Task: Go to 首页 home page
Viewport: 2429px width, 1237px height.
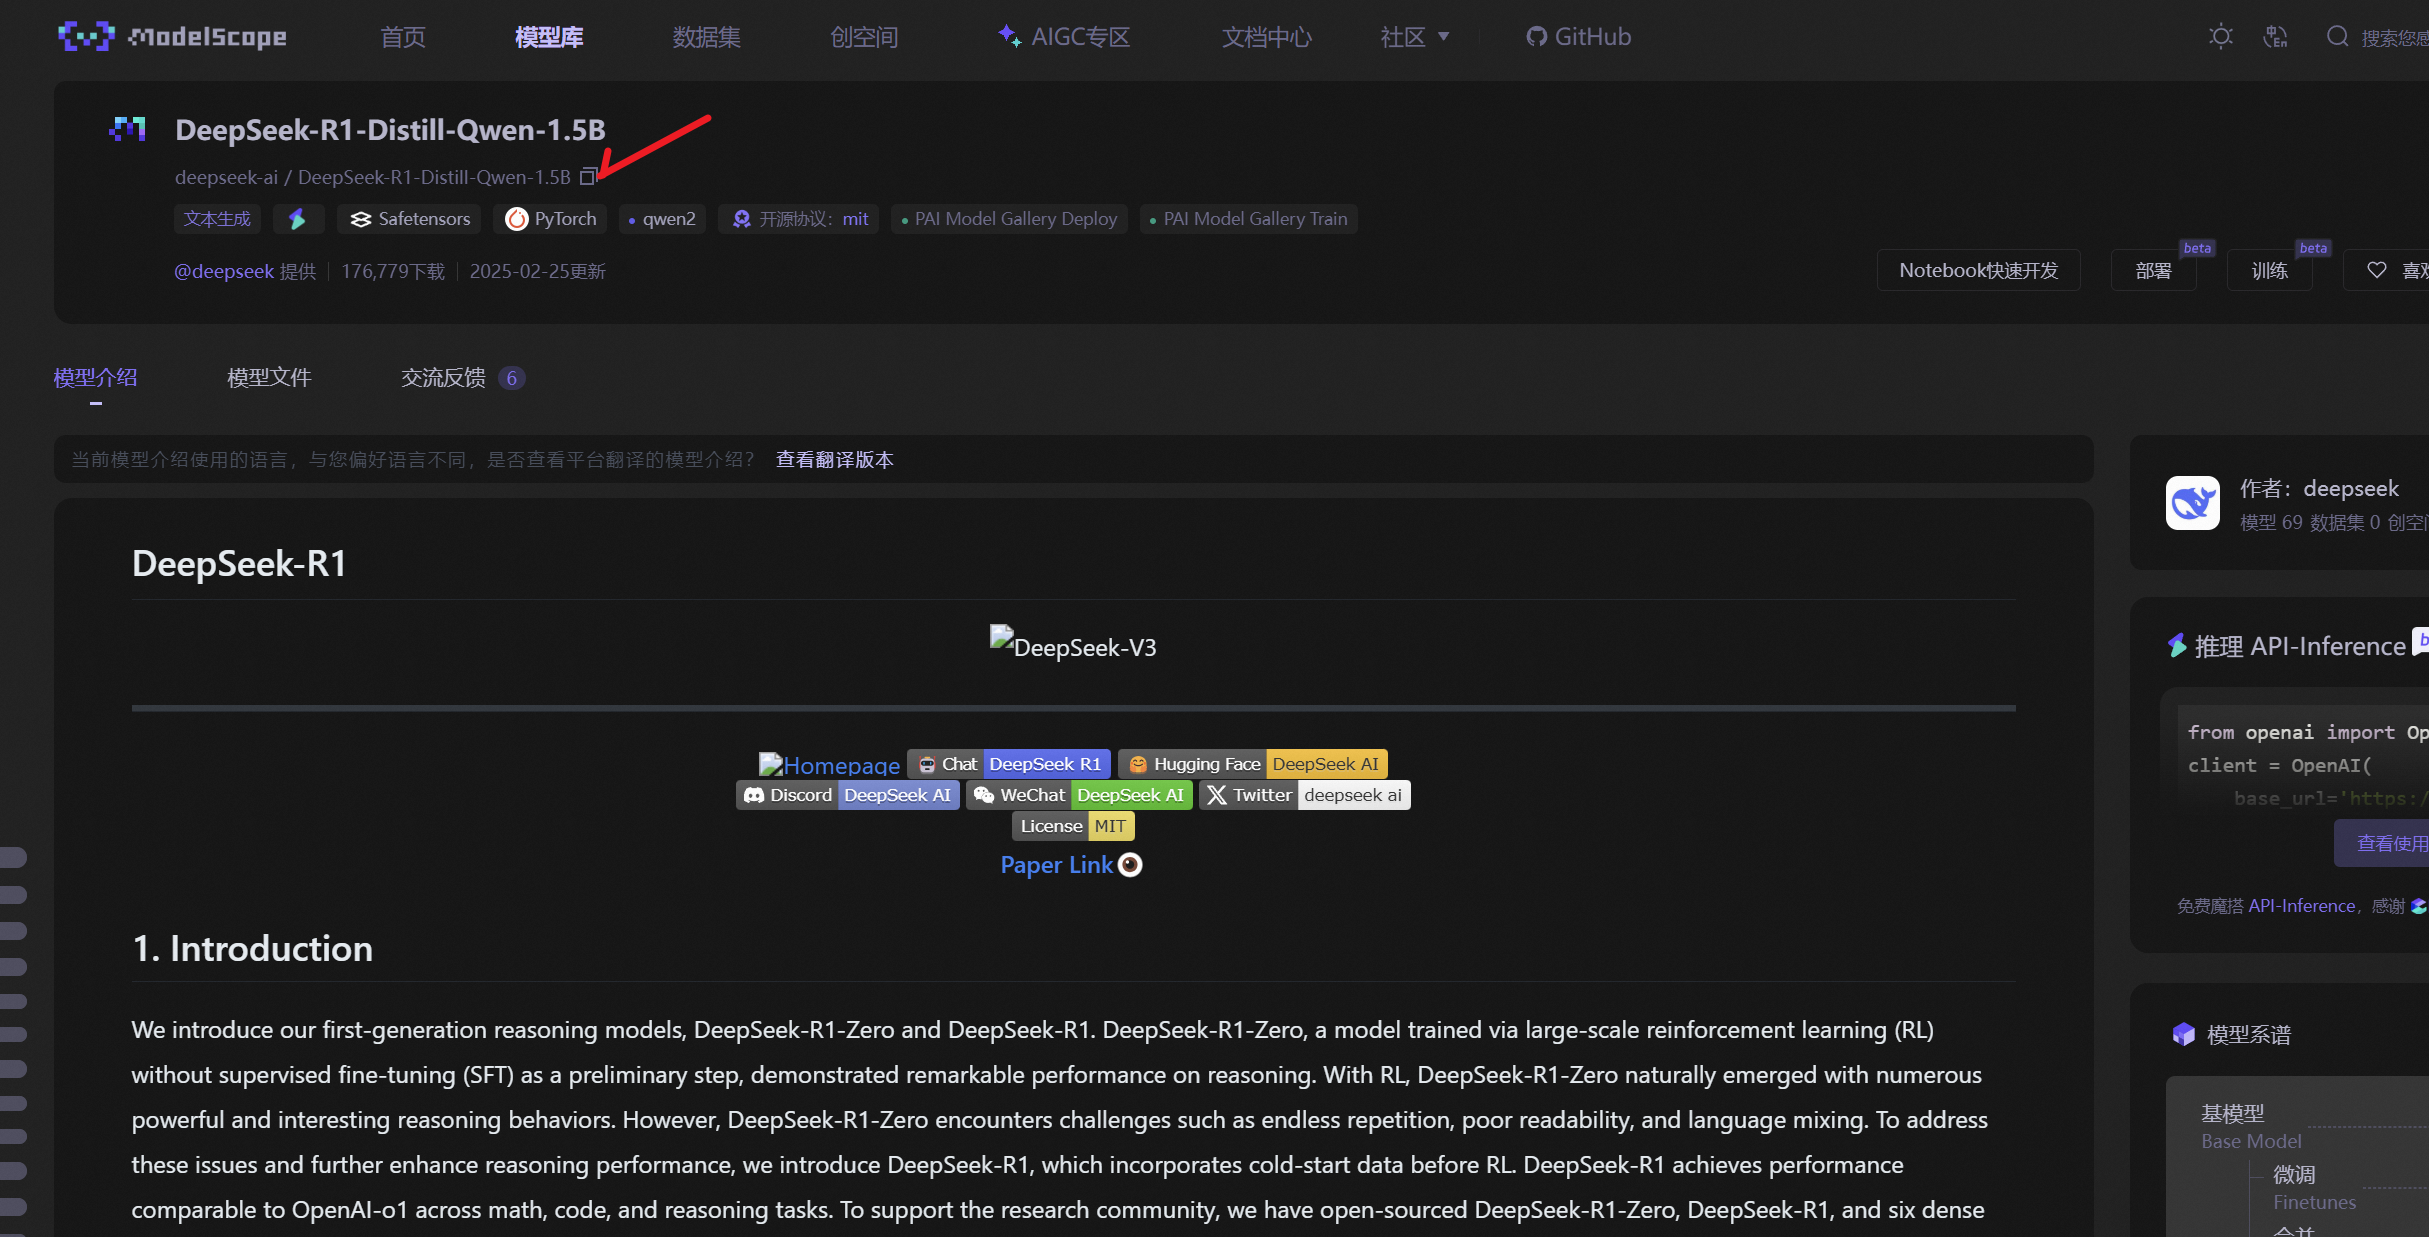Action: (x=403, y=37)
